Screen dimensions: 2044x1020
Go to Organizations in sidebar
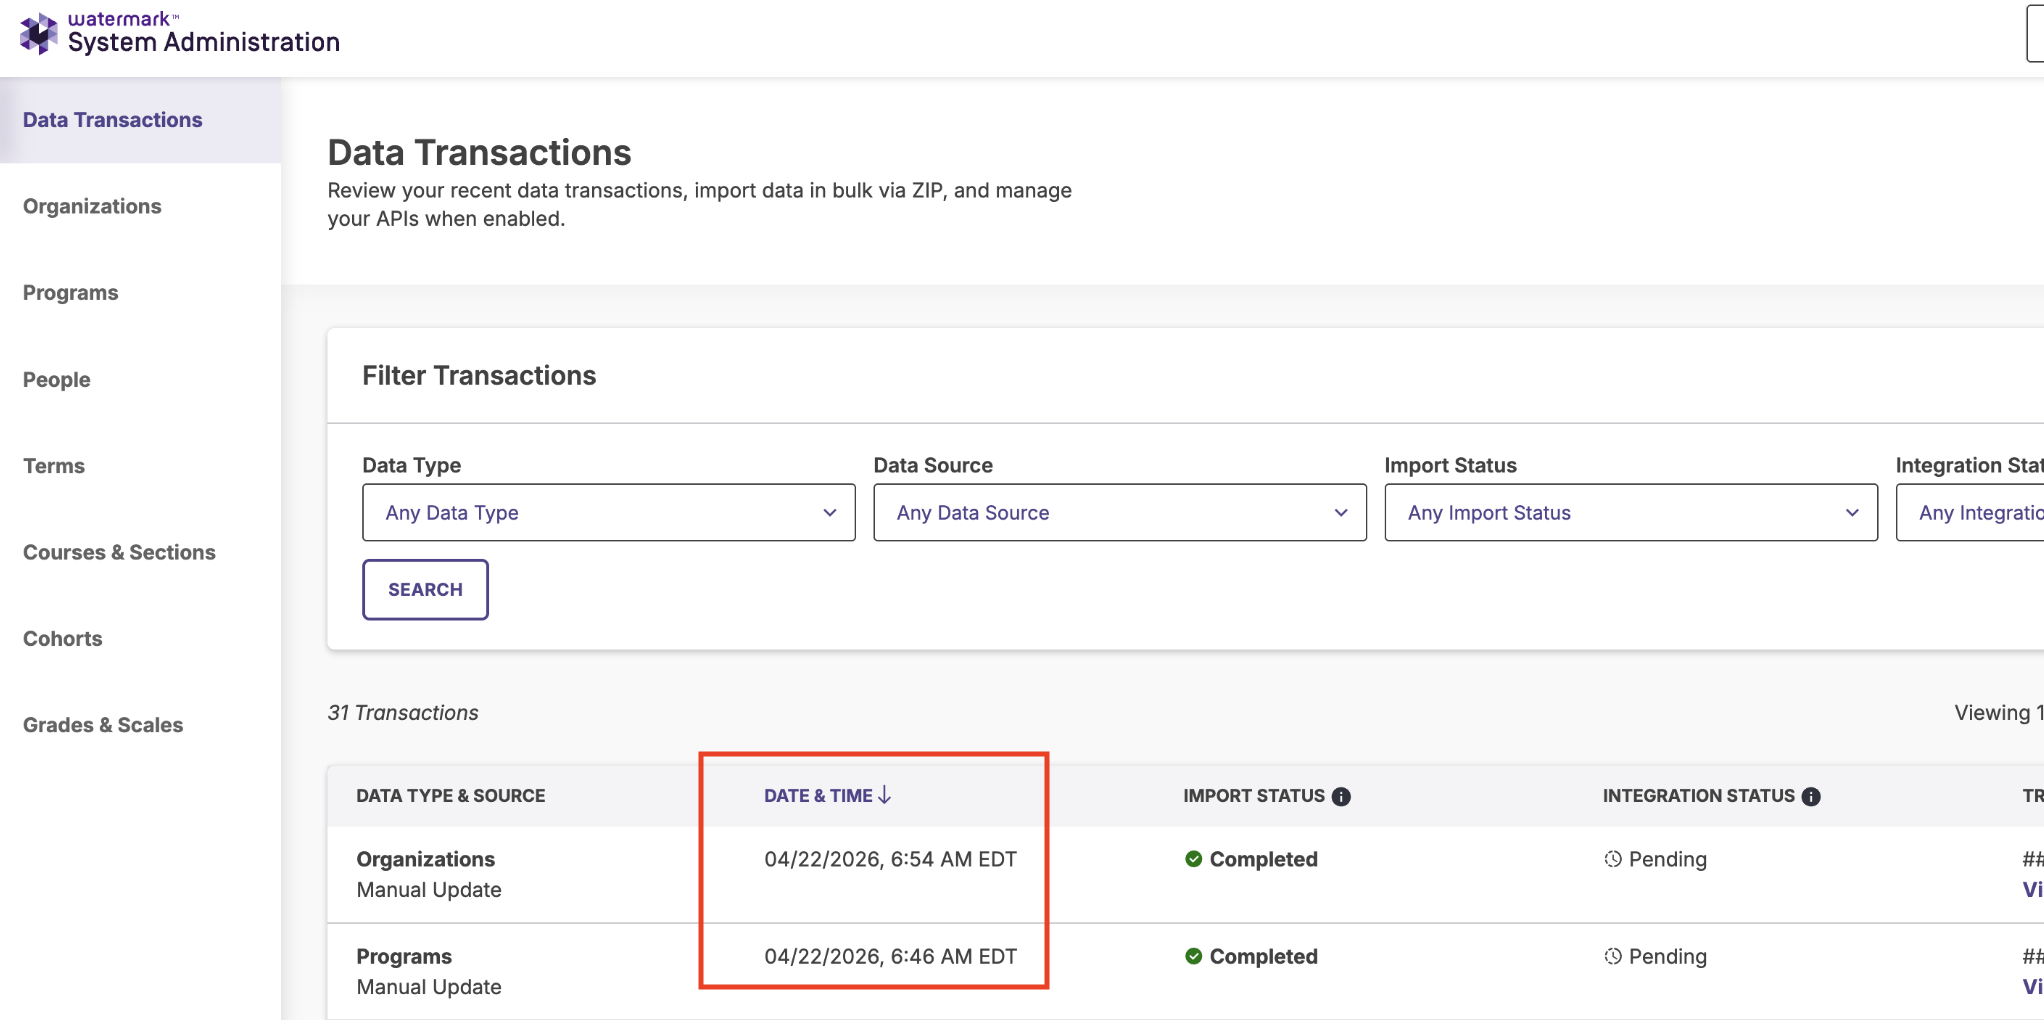(92, 206)
